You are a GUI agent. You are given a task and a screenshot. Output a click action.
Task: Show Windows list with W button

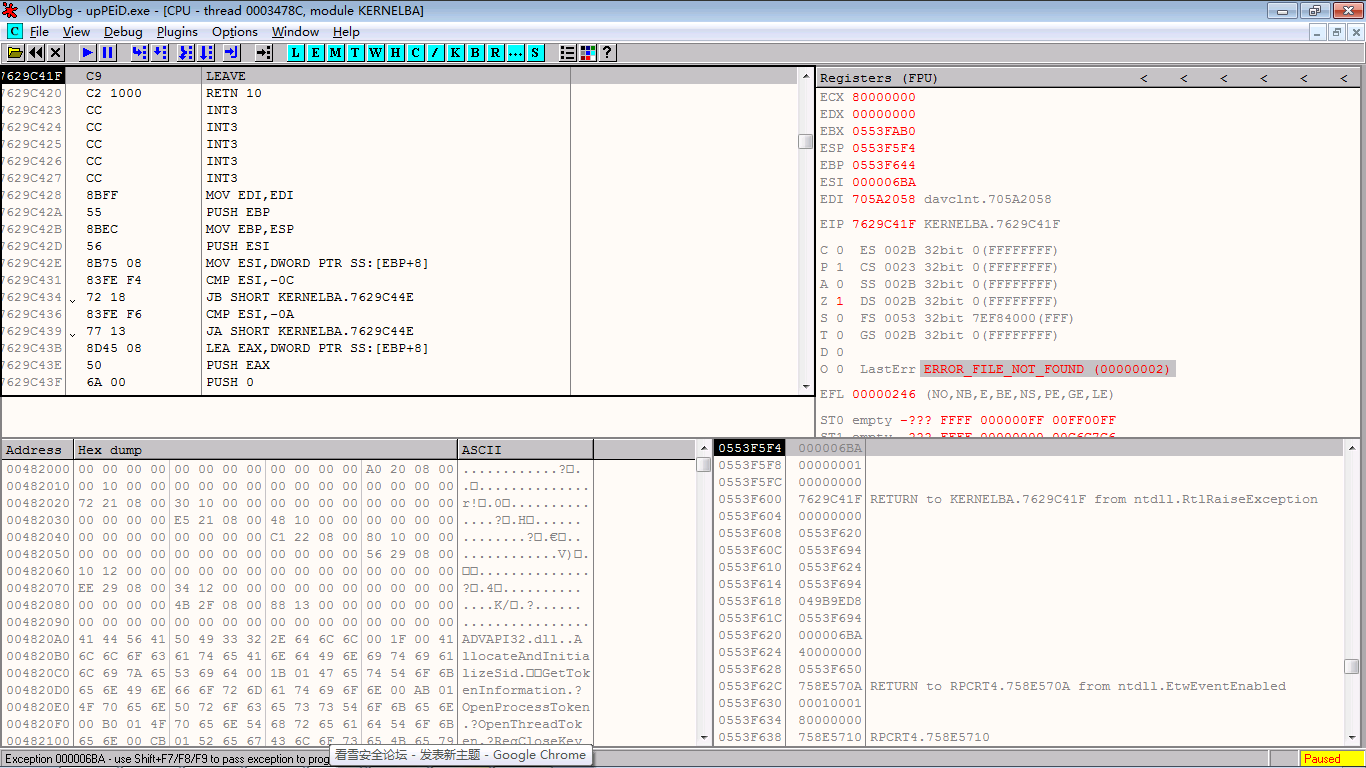(376, 52)
